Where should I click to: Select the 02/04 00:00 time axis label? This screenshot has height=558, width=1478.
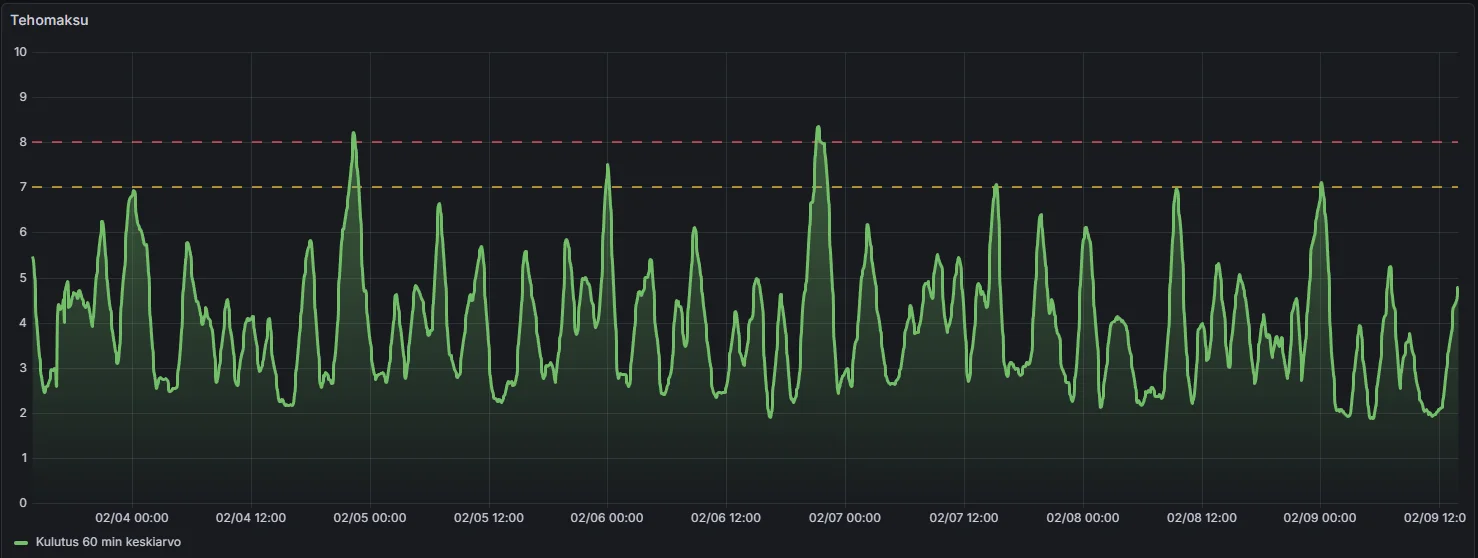(132, 518)
